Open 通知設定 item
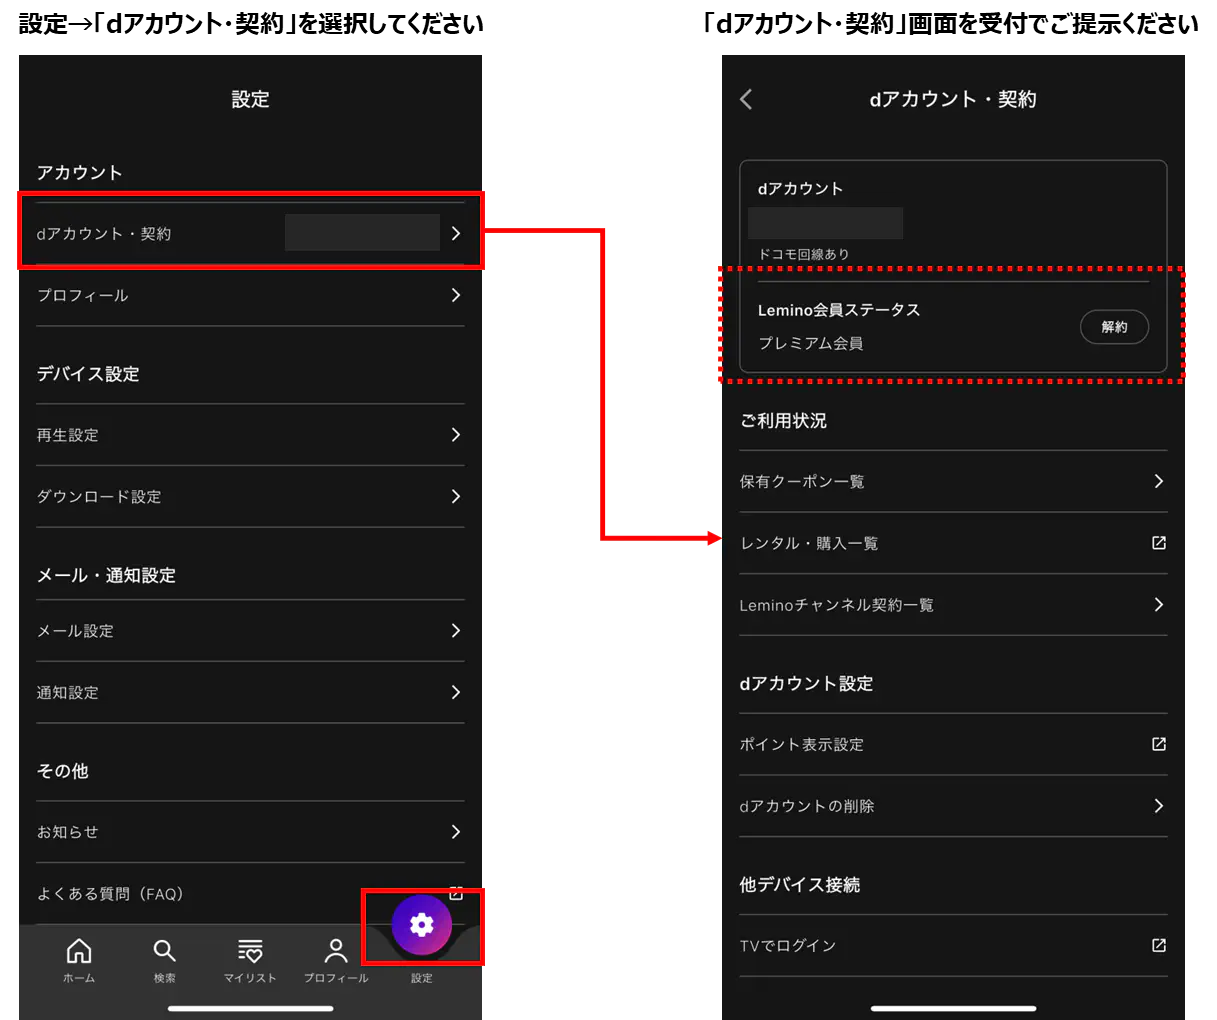This screenshot has width=1217, height=1020. click(x=250, y=692)
